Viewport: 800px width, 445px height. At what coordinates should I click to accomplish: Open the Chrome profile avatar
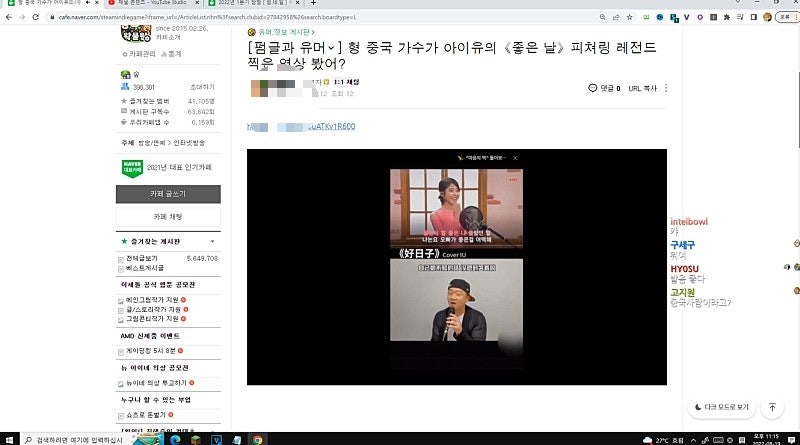tap(767, 17)
